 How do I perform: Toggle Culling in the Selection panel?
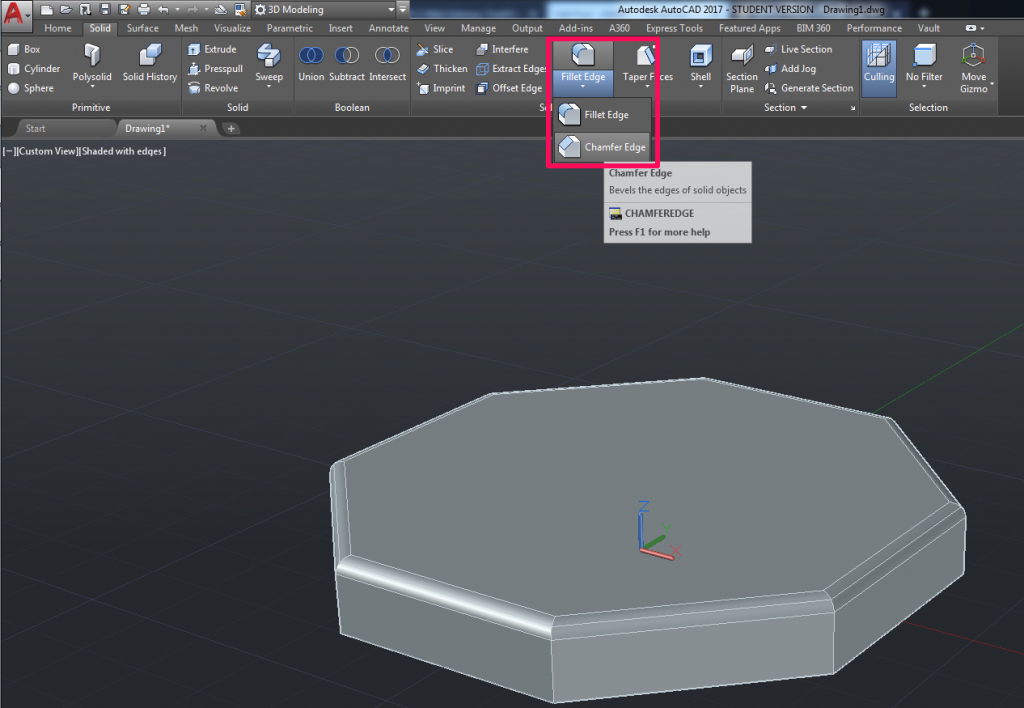(878, 62)
